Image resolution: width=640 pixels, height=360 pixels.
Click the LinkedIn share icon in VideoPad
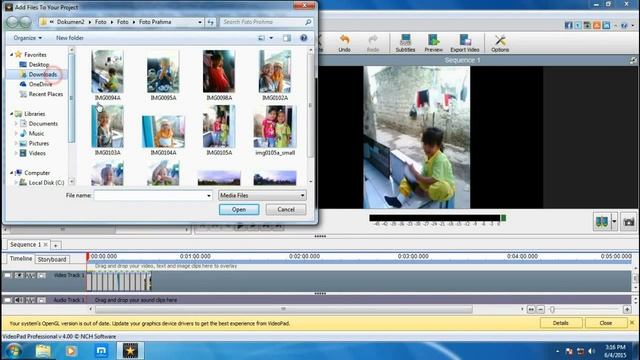tap(606, 25)
